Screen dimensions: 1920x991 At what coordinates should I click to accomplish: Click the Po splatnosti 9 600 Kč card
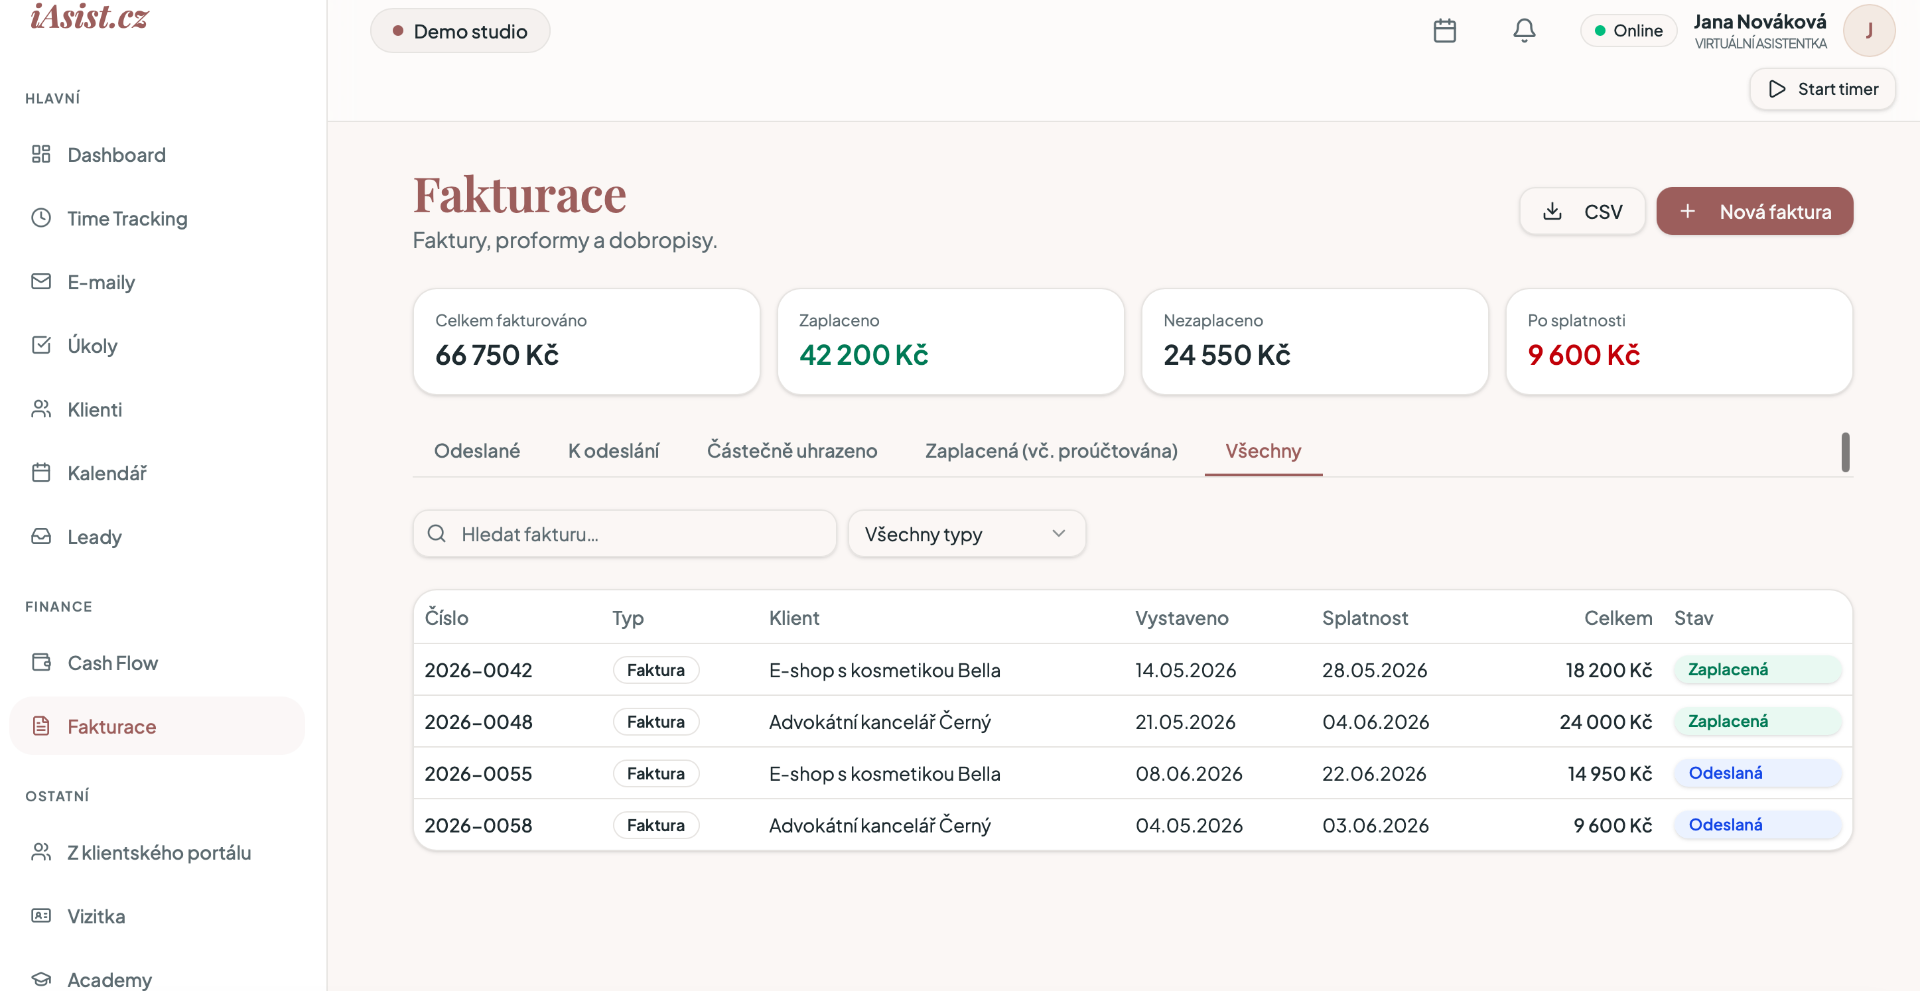click(1679, 341)
